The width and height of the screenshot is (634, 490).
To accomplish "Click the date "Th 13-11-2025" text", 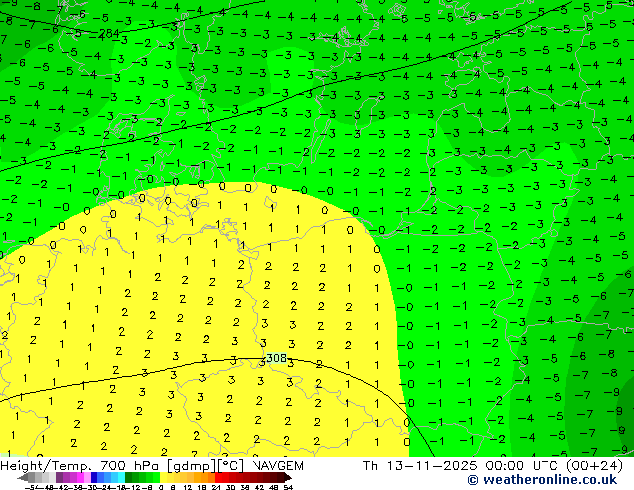I will (x=421, y=466).
